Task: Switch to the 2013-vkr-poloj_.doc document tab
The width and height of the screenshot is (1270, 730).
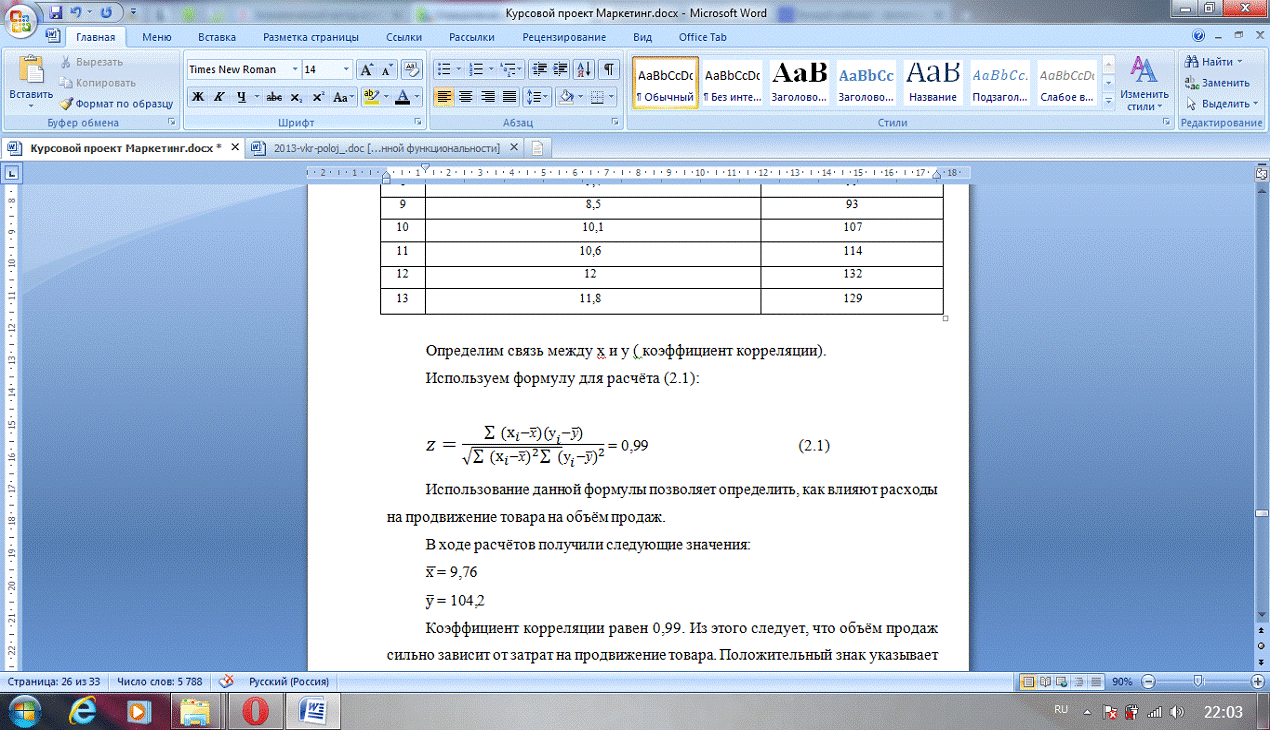Action: (386, 148)
